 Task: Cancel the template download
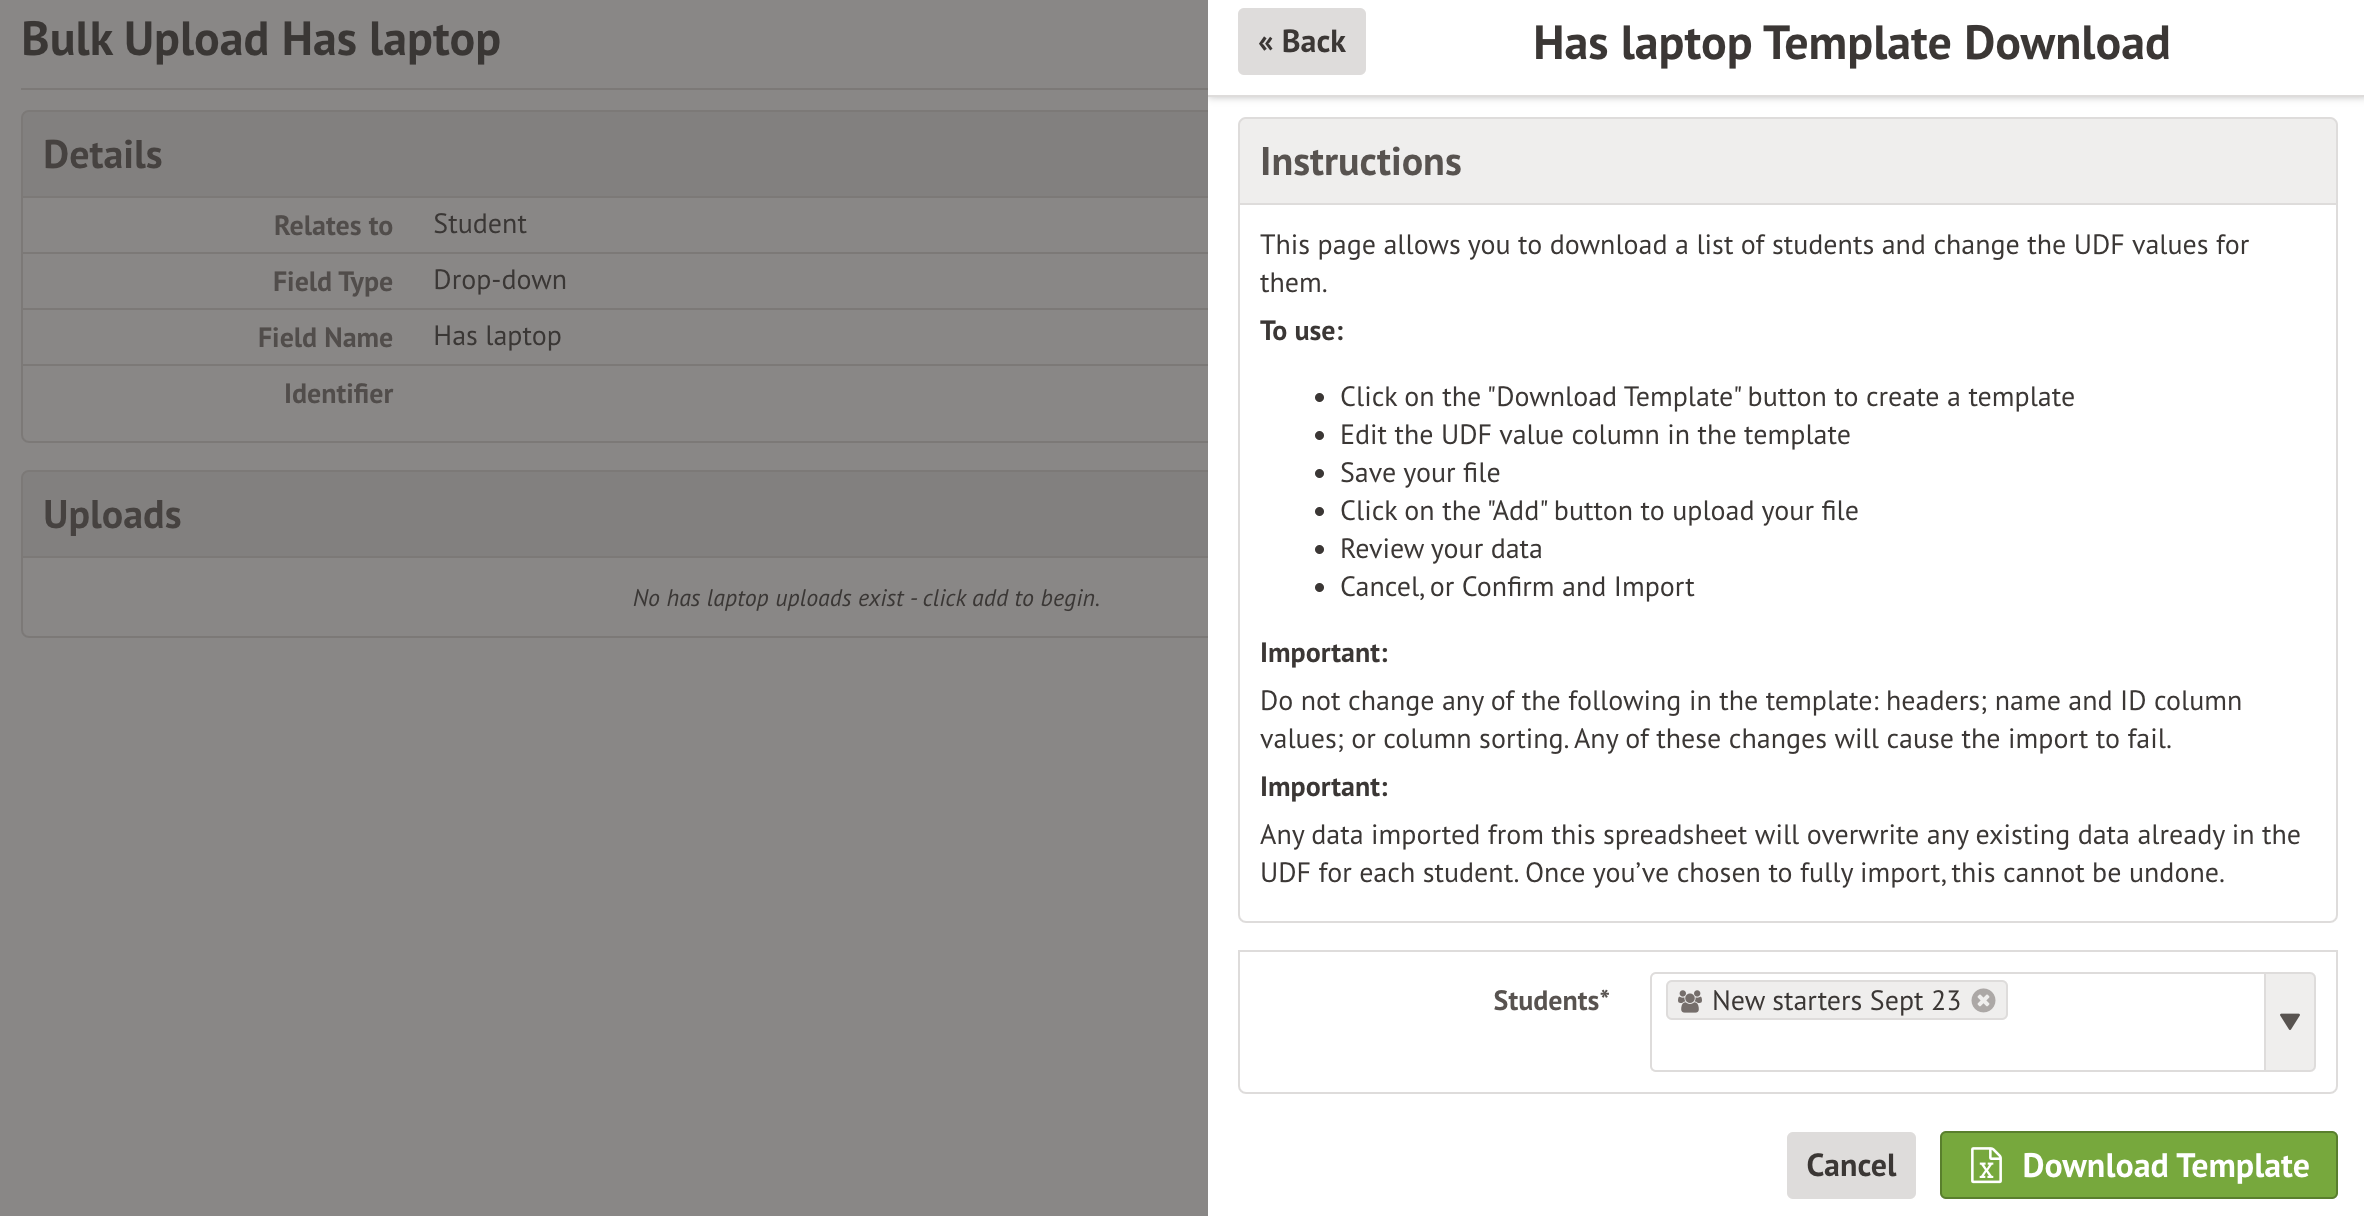coord(1850,1165)
